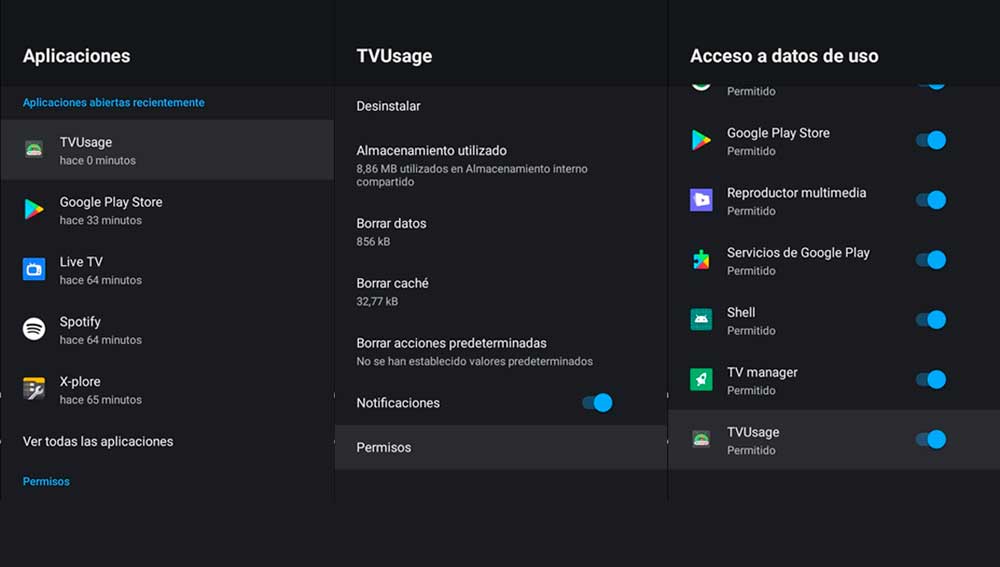Disable usage access for Google Play Store

(x=931, y=140)
